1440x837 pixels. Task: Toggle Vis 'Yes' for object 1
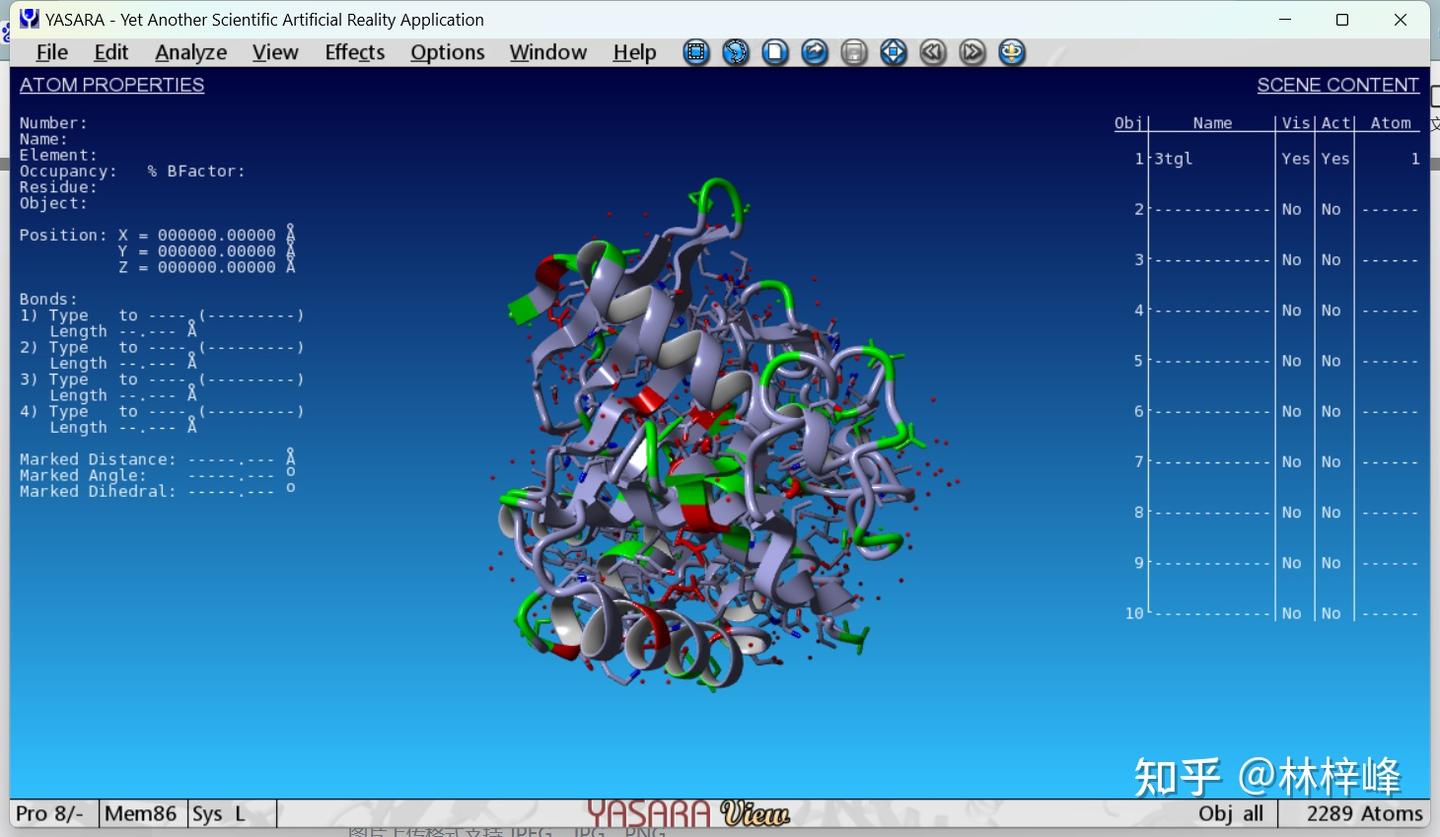coord(1295,159)
